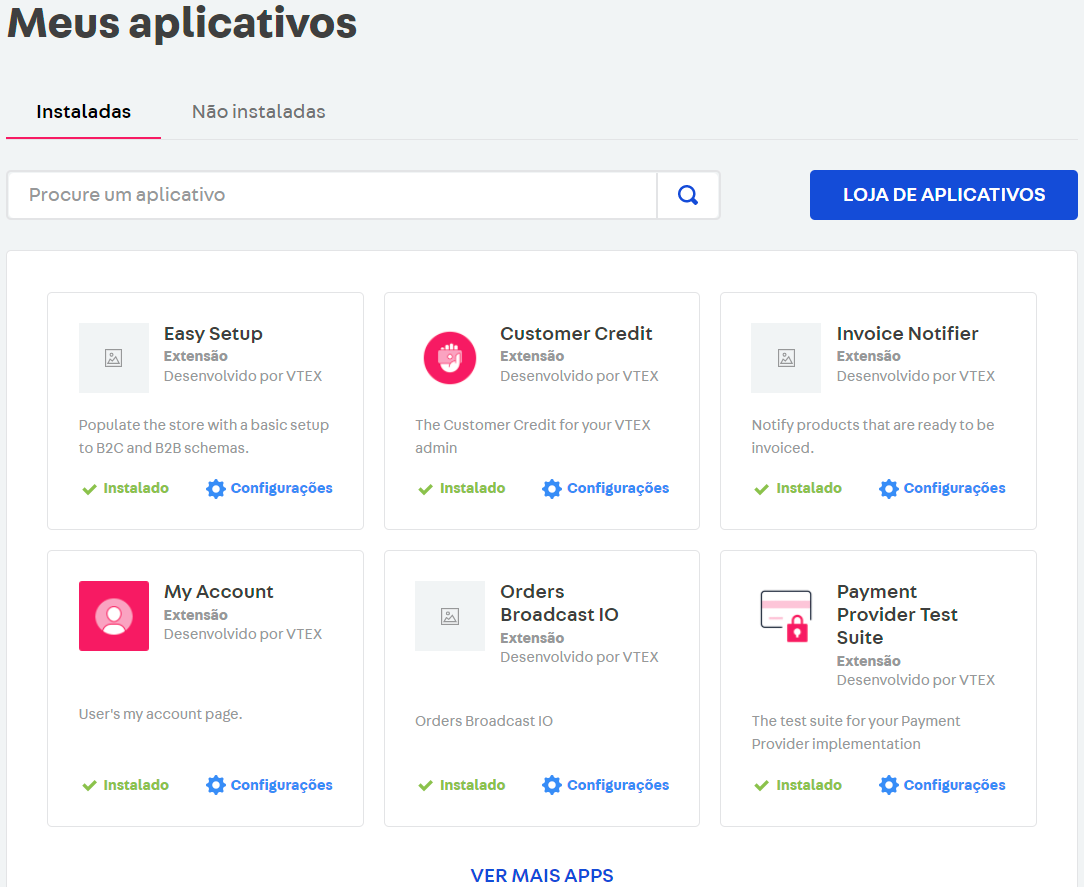
Task: Click the Easy Setup placeholder image icon
Action: tap(114, 358)
